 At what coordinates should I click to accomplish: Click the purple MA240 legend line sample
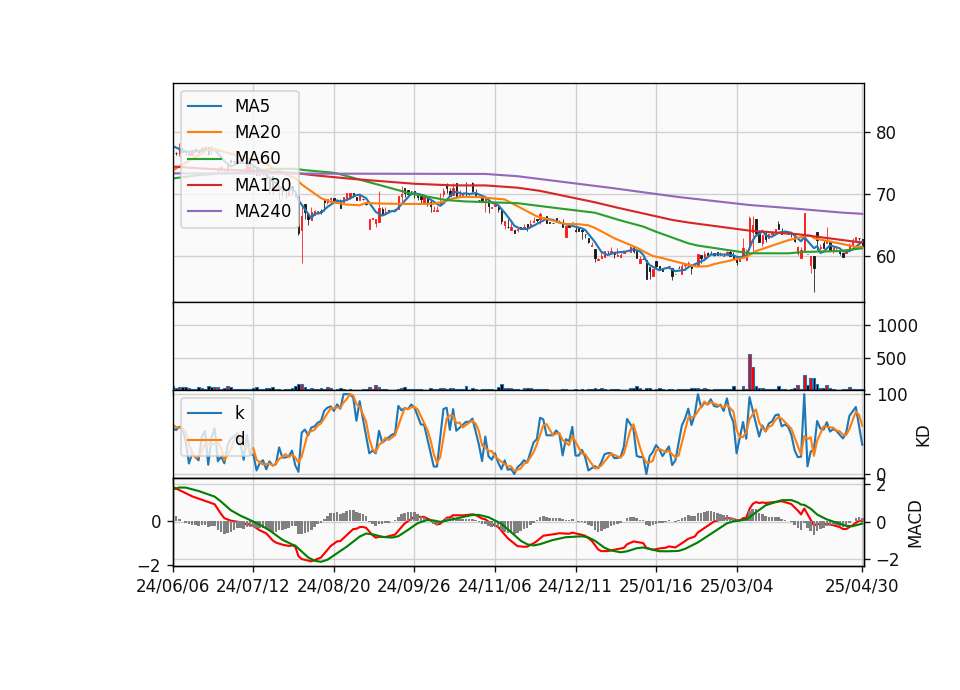tap(204, 211)
